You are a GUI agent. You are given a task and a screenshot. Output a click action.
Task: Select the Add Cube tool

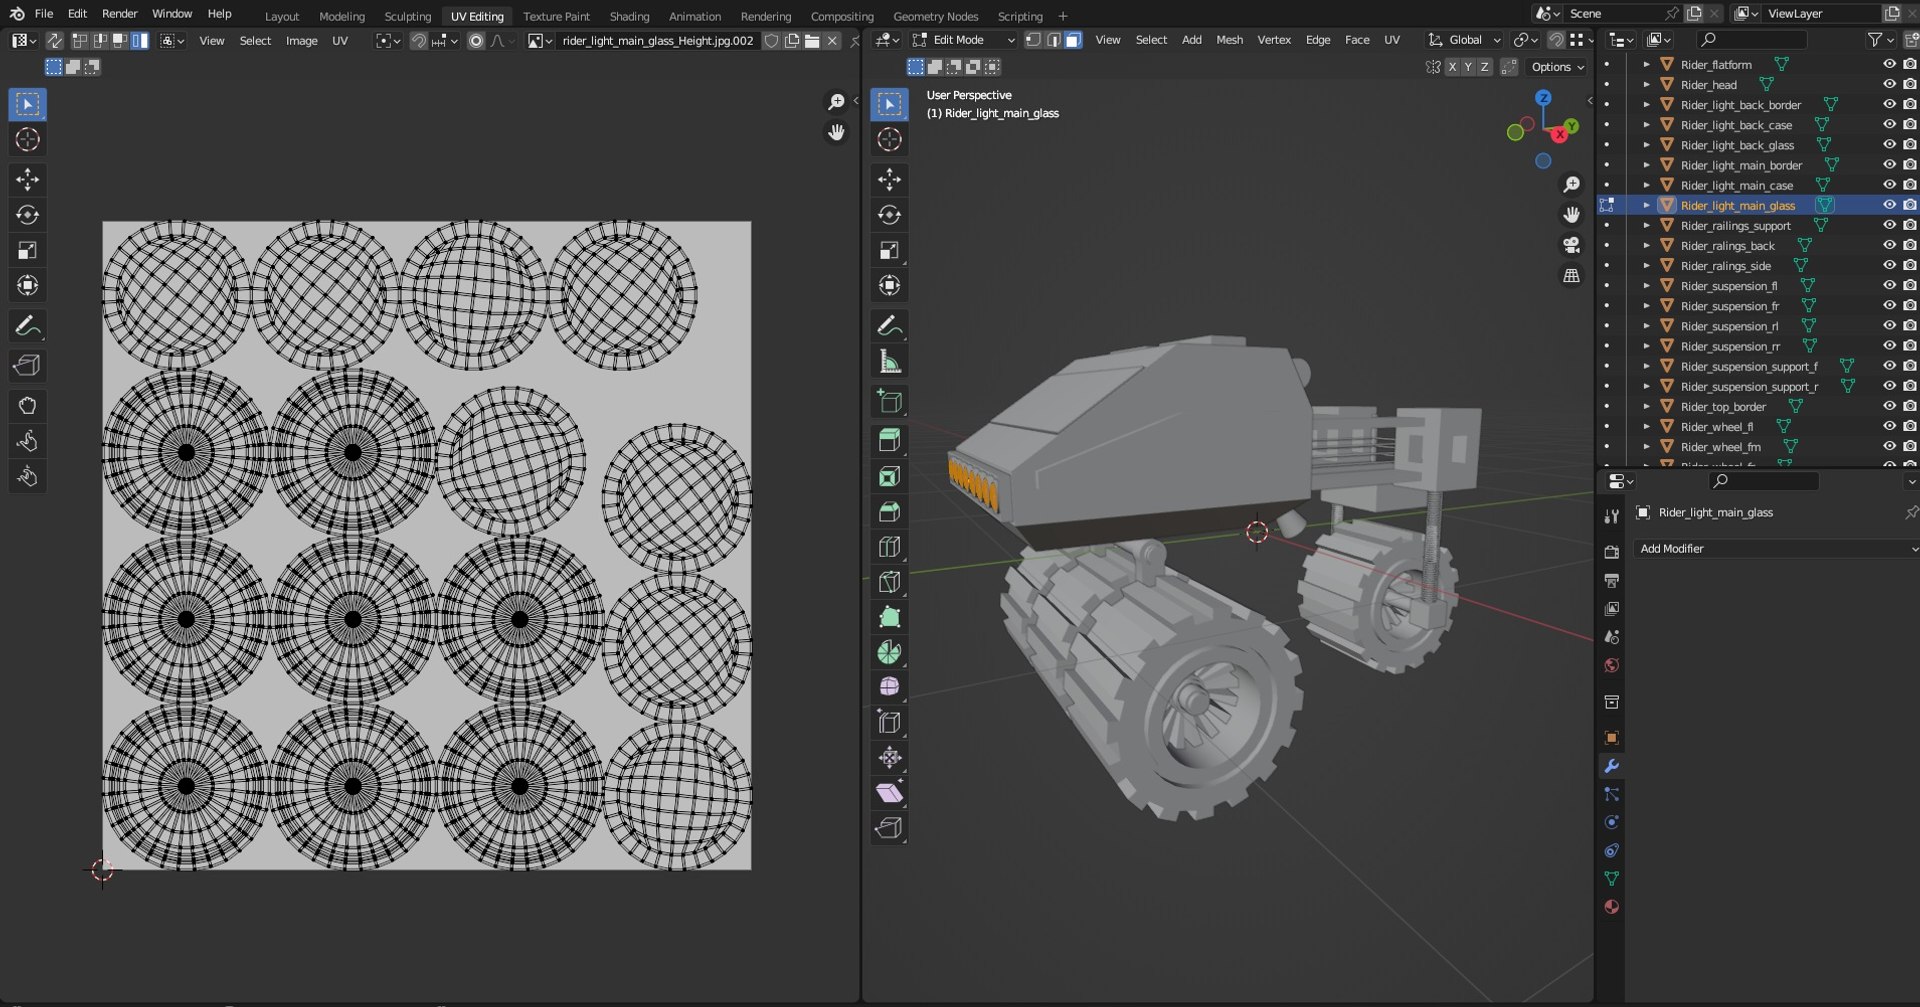tap(889, 402)
